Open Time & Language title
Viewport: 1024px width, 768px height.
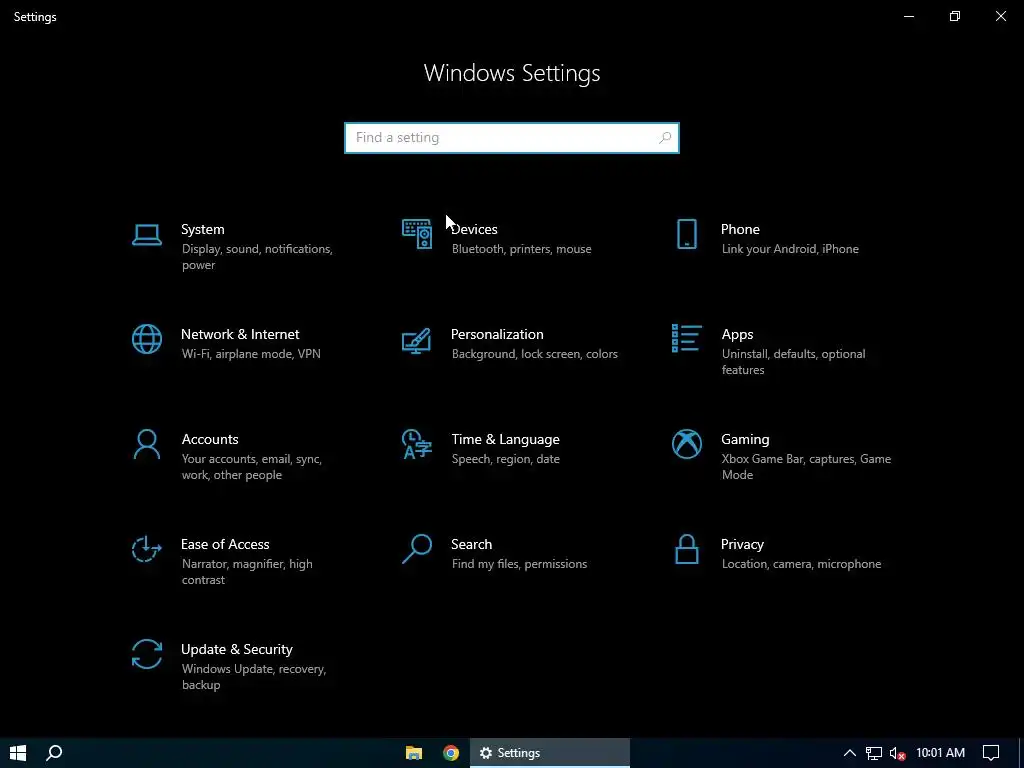[505, 440]
